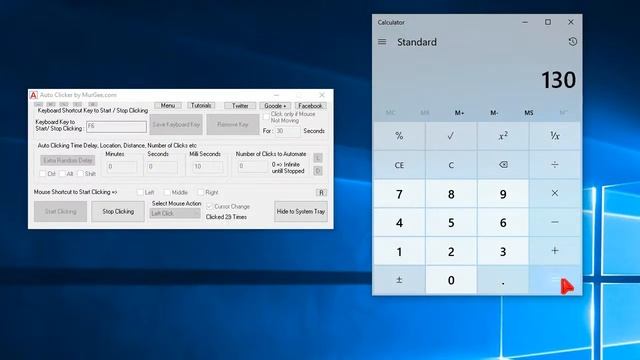Open Calculator history panel
This screenshot has width=640, height=360.
click(572, 42)
